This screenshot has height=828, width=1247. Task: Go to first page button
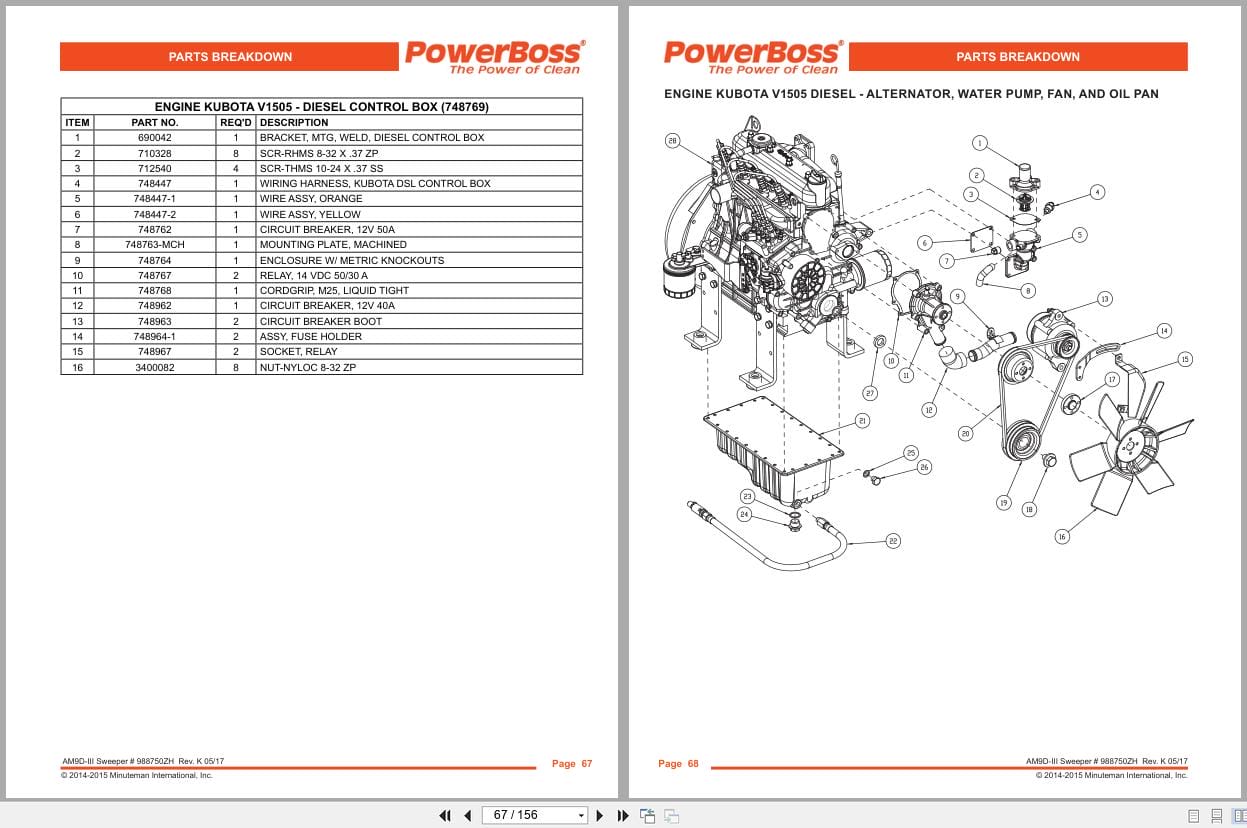point(445,816)
